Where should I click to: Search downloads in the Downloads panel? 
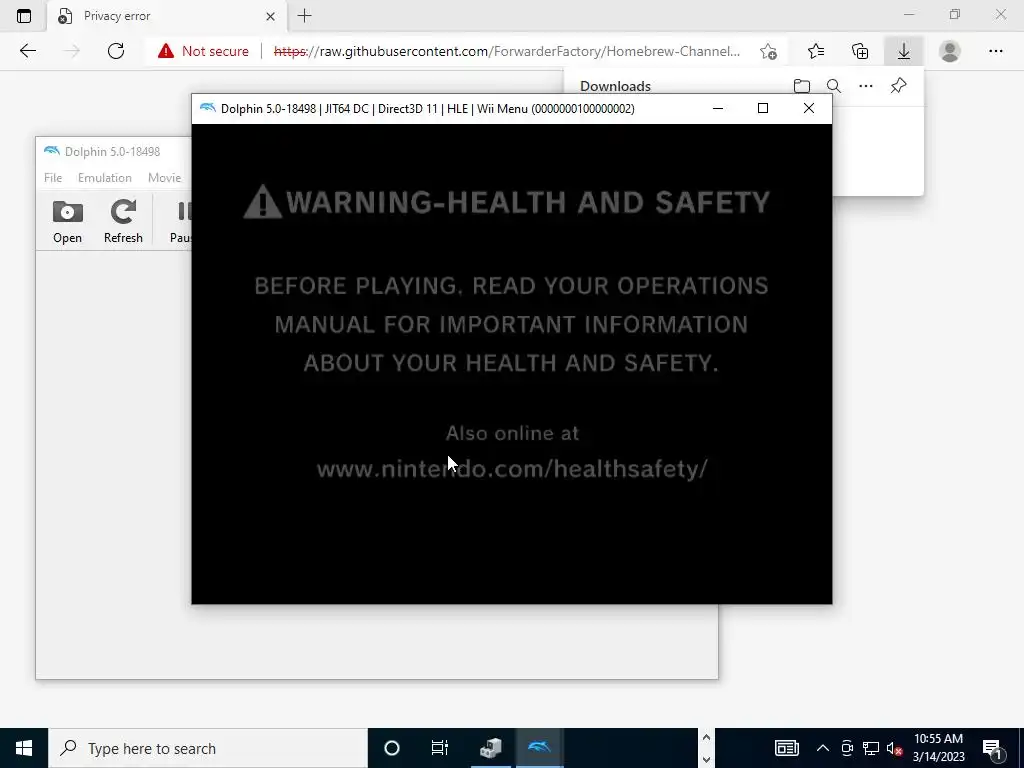point(833,86)
